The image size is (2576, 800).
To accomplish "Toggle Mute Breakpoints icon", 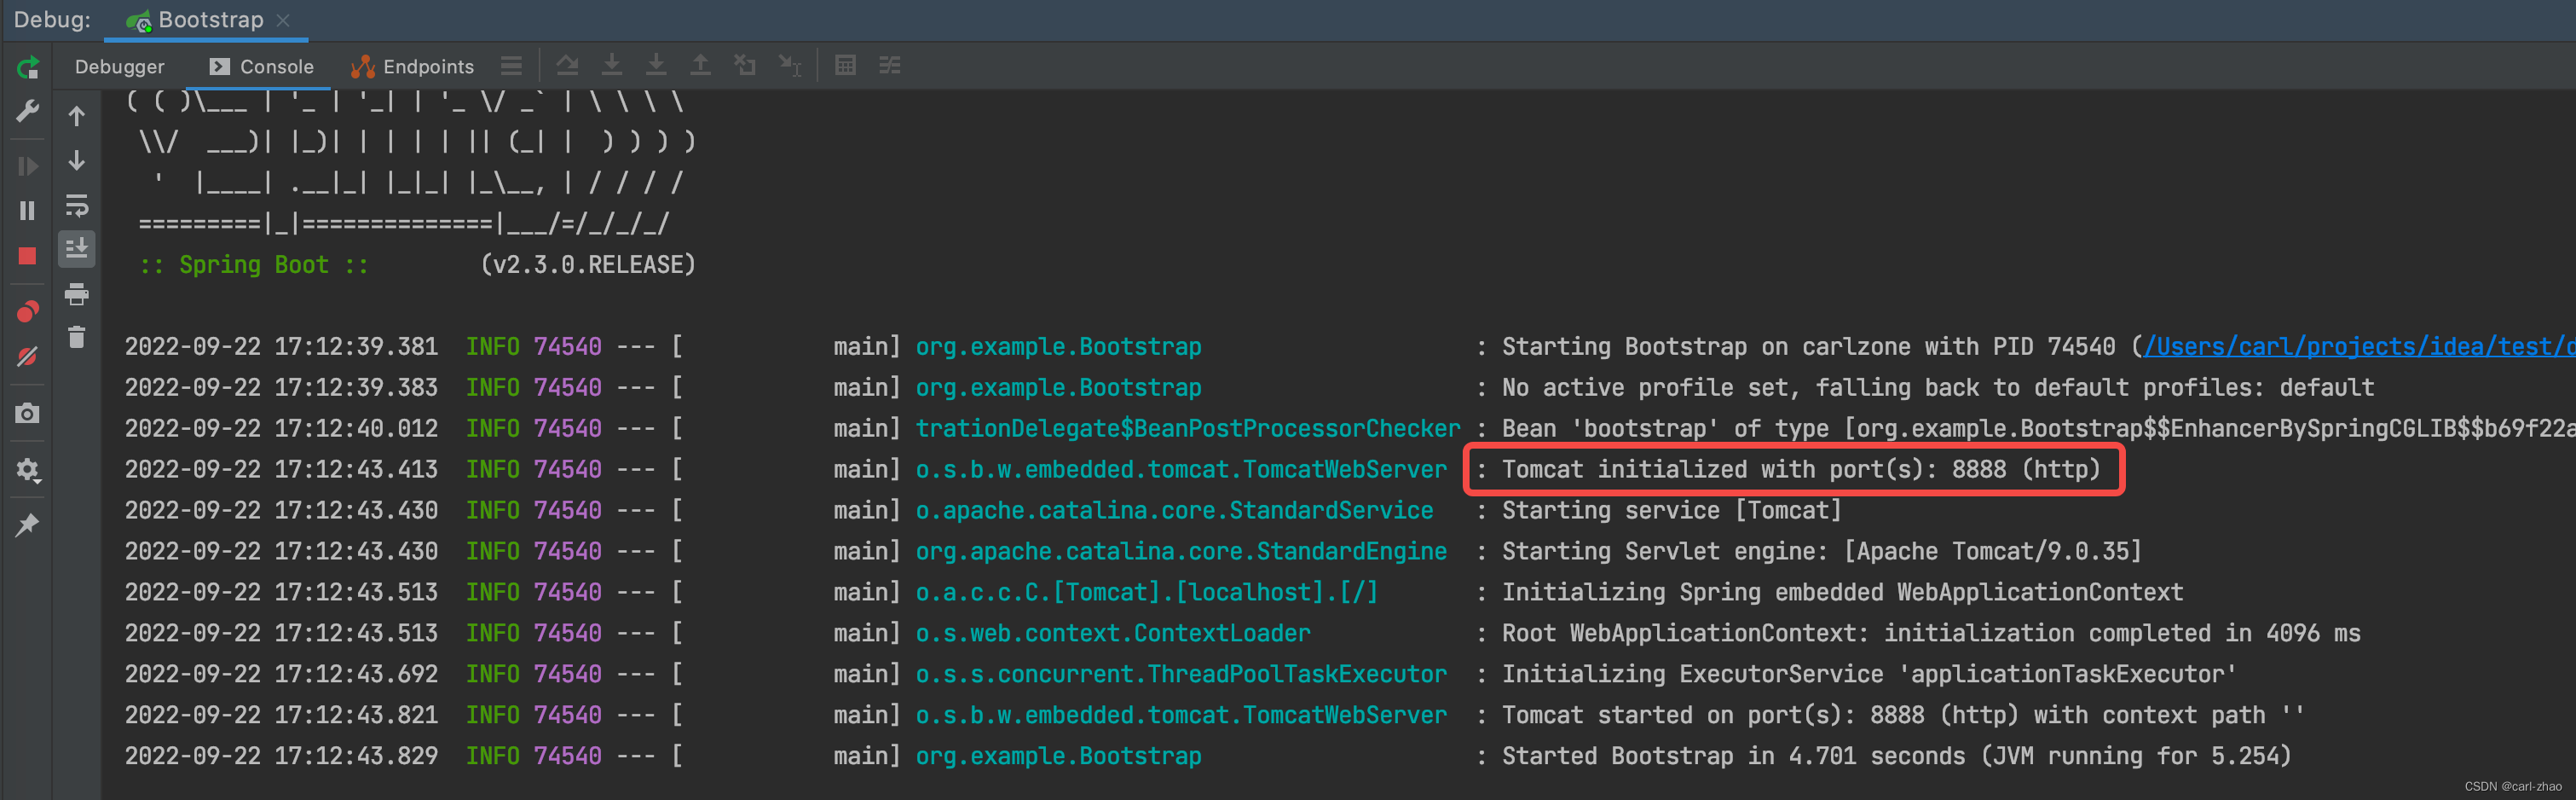I will 28,357.
